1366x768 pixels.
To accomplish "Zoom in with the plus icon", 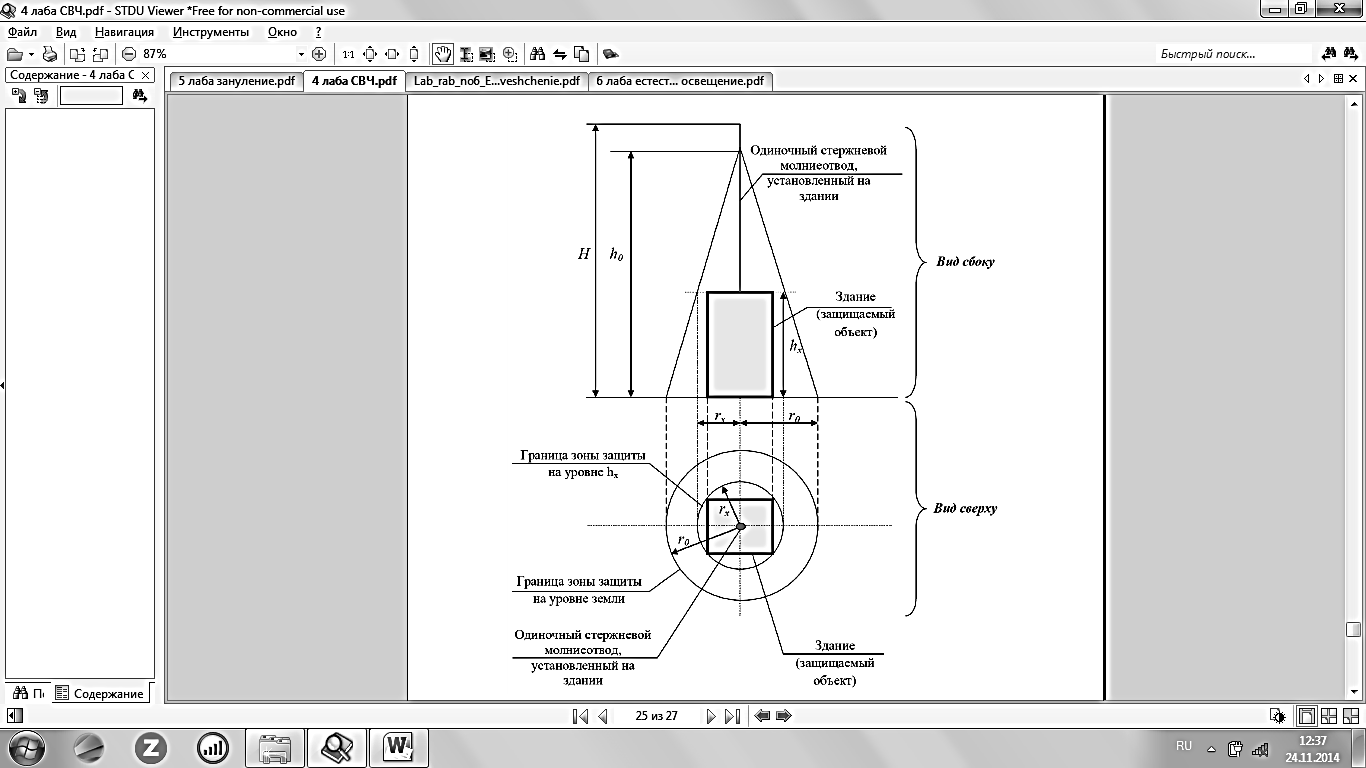I will coord(319,54).
